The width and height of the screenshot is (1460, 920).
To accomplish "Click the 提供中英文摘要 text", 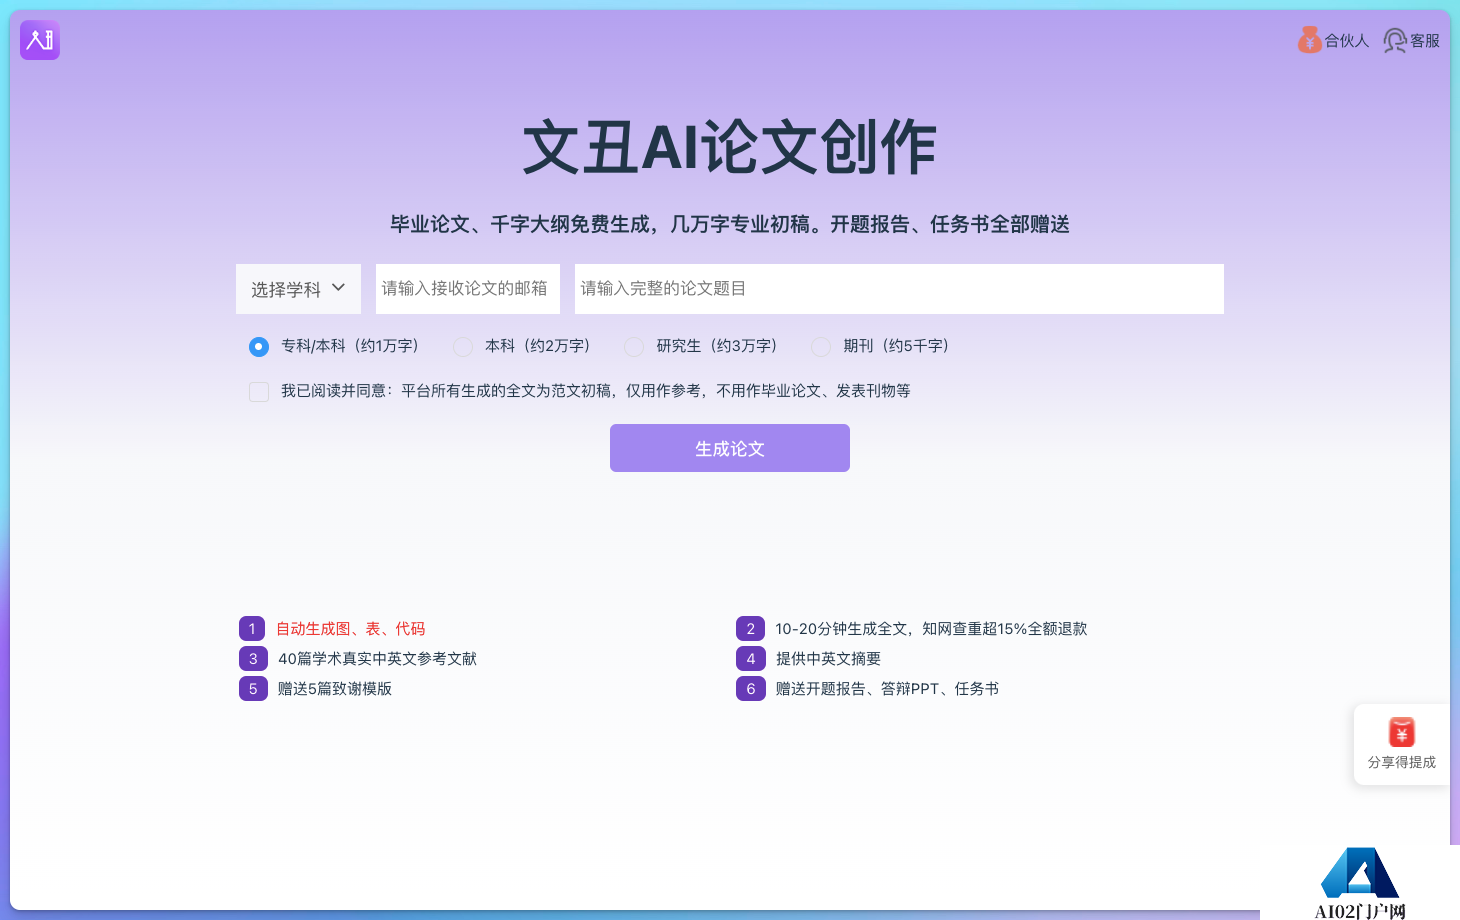I will click(829, 659).
